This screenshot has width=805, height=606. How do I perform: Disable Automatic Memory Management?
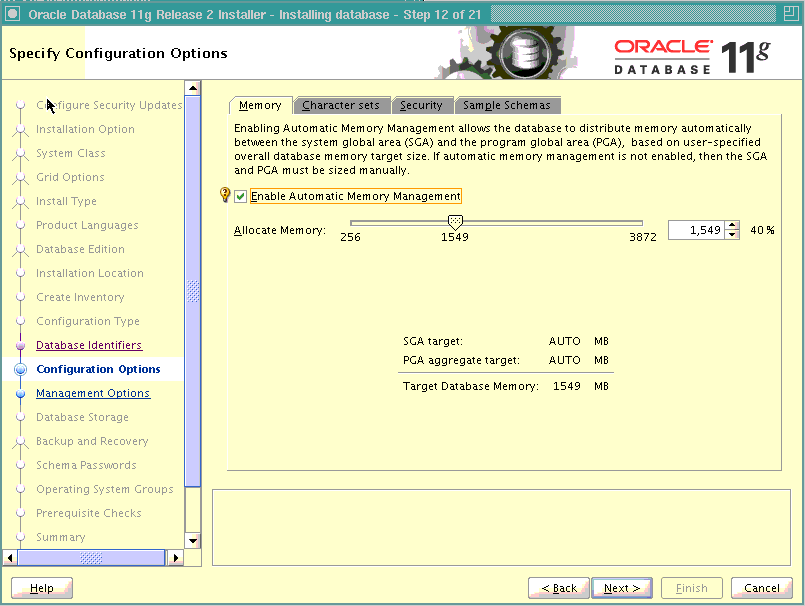pyautogui.click(x=239, y=196)
